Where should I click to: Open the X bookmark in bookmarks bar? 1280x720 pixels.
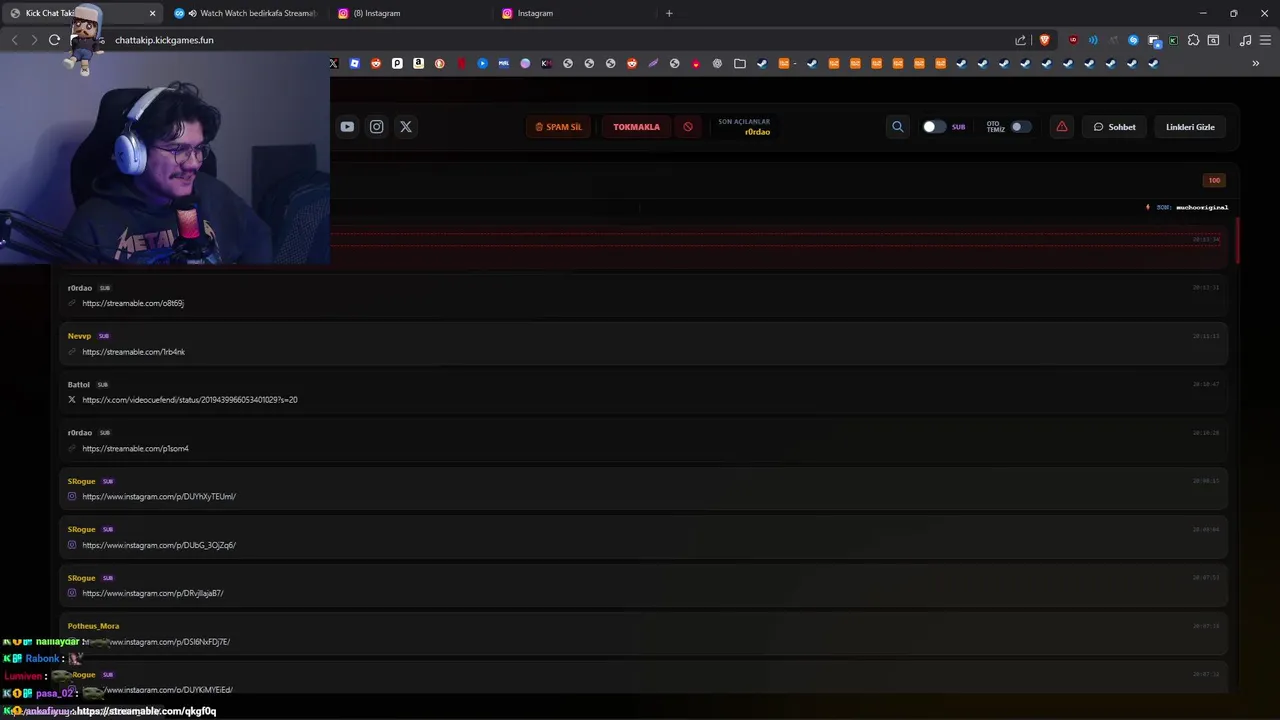click(334, 63)
